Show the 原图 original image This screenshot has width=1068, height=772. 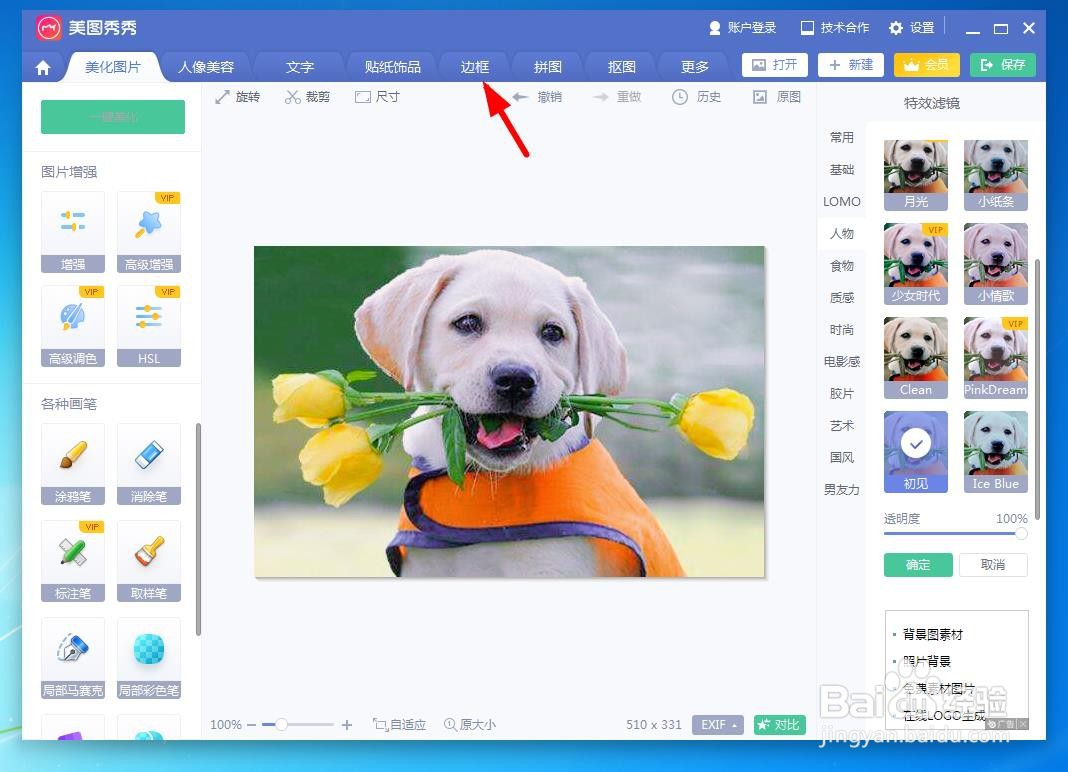click(x=776, y=97)
